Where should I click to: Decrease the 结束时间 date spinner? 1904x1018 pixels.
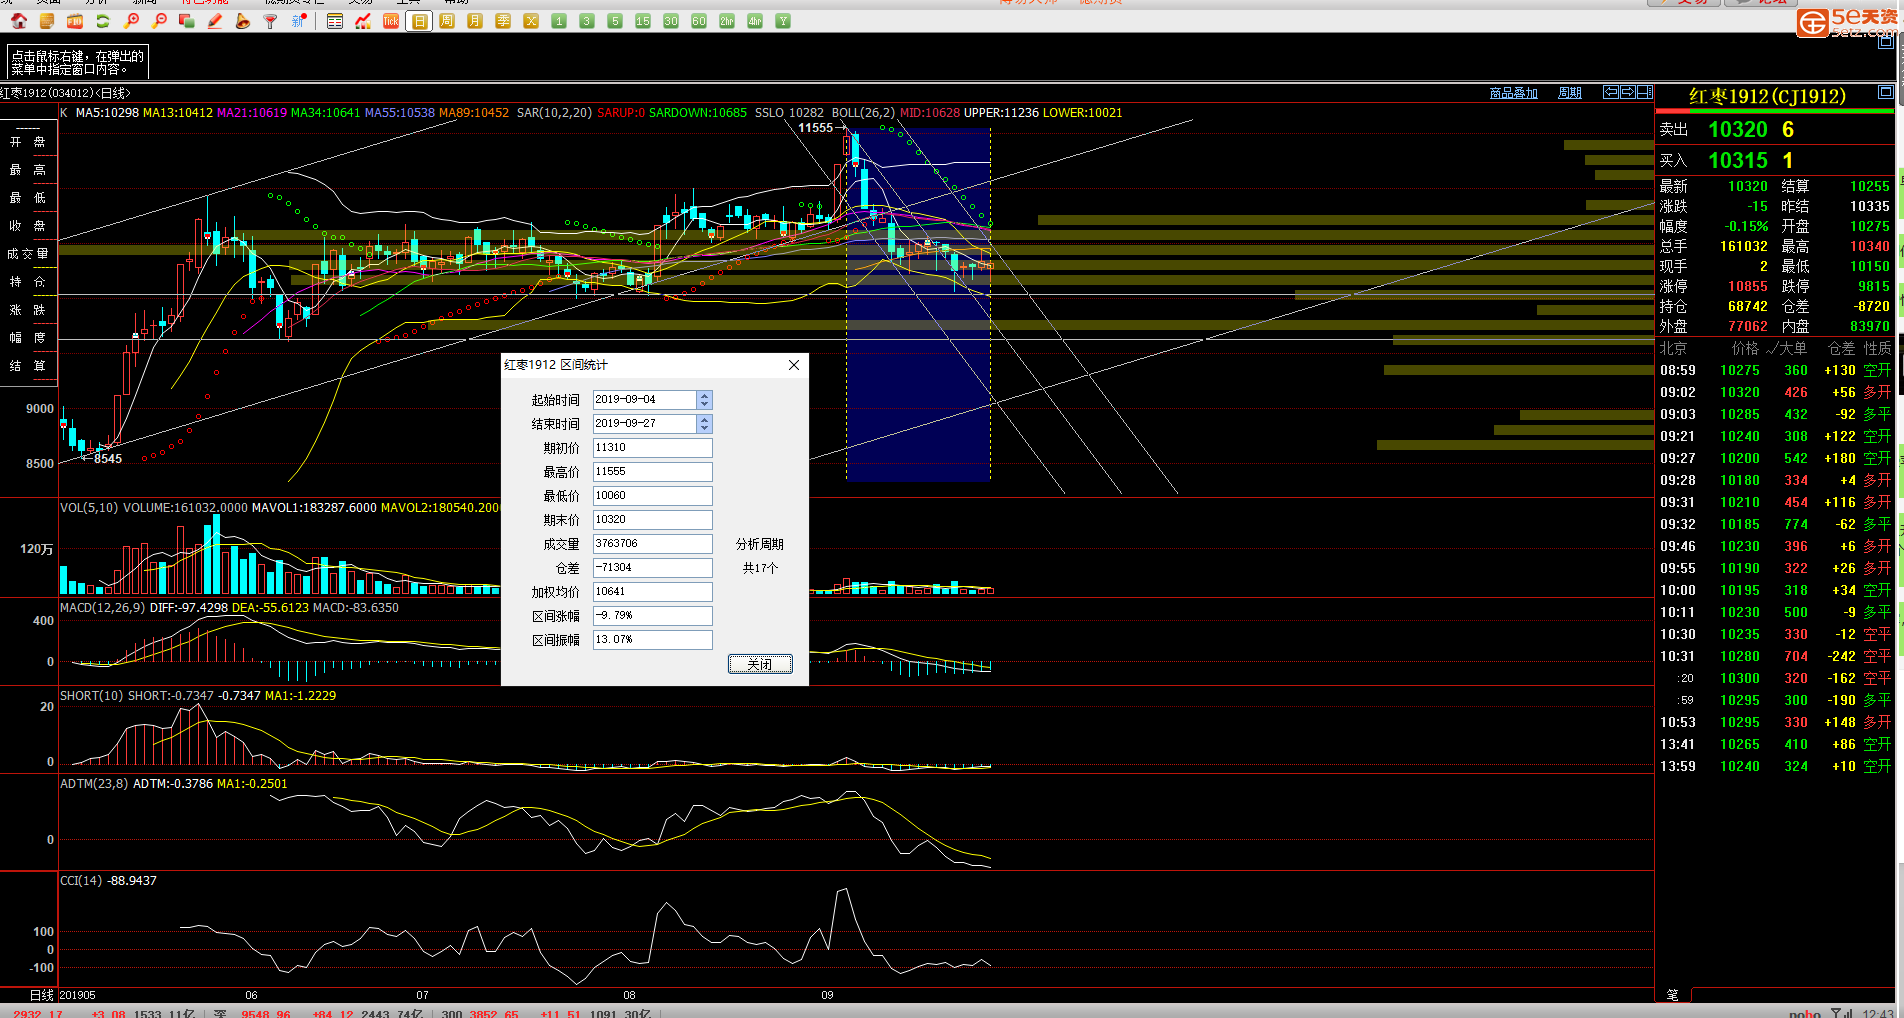[x=705, y=428]
